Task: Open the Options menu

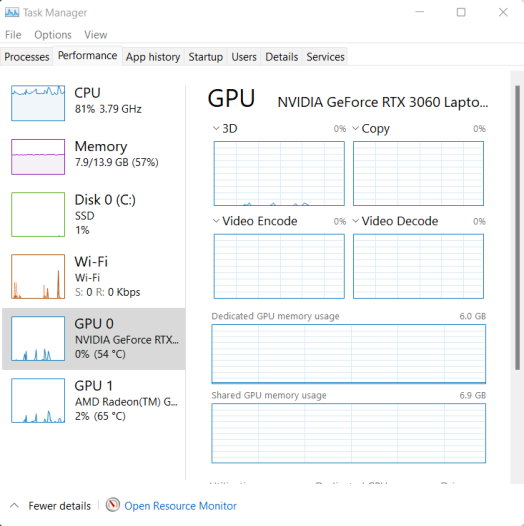Action: click(53, 35)
